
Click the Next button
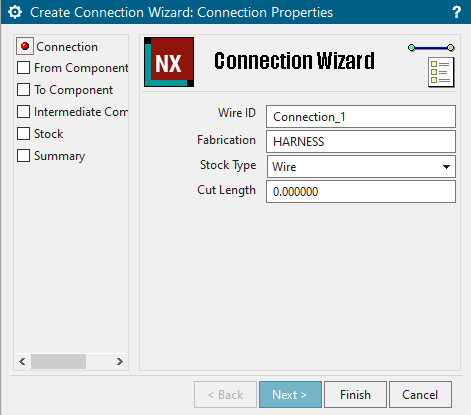point(290,395)
